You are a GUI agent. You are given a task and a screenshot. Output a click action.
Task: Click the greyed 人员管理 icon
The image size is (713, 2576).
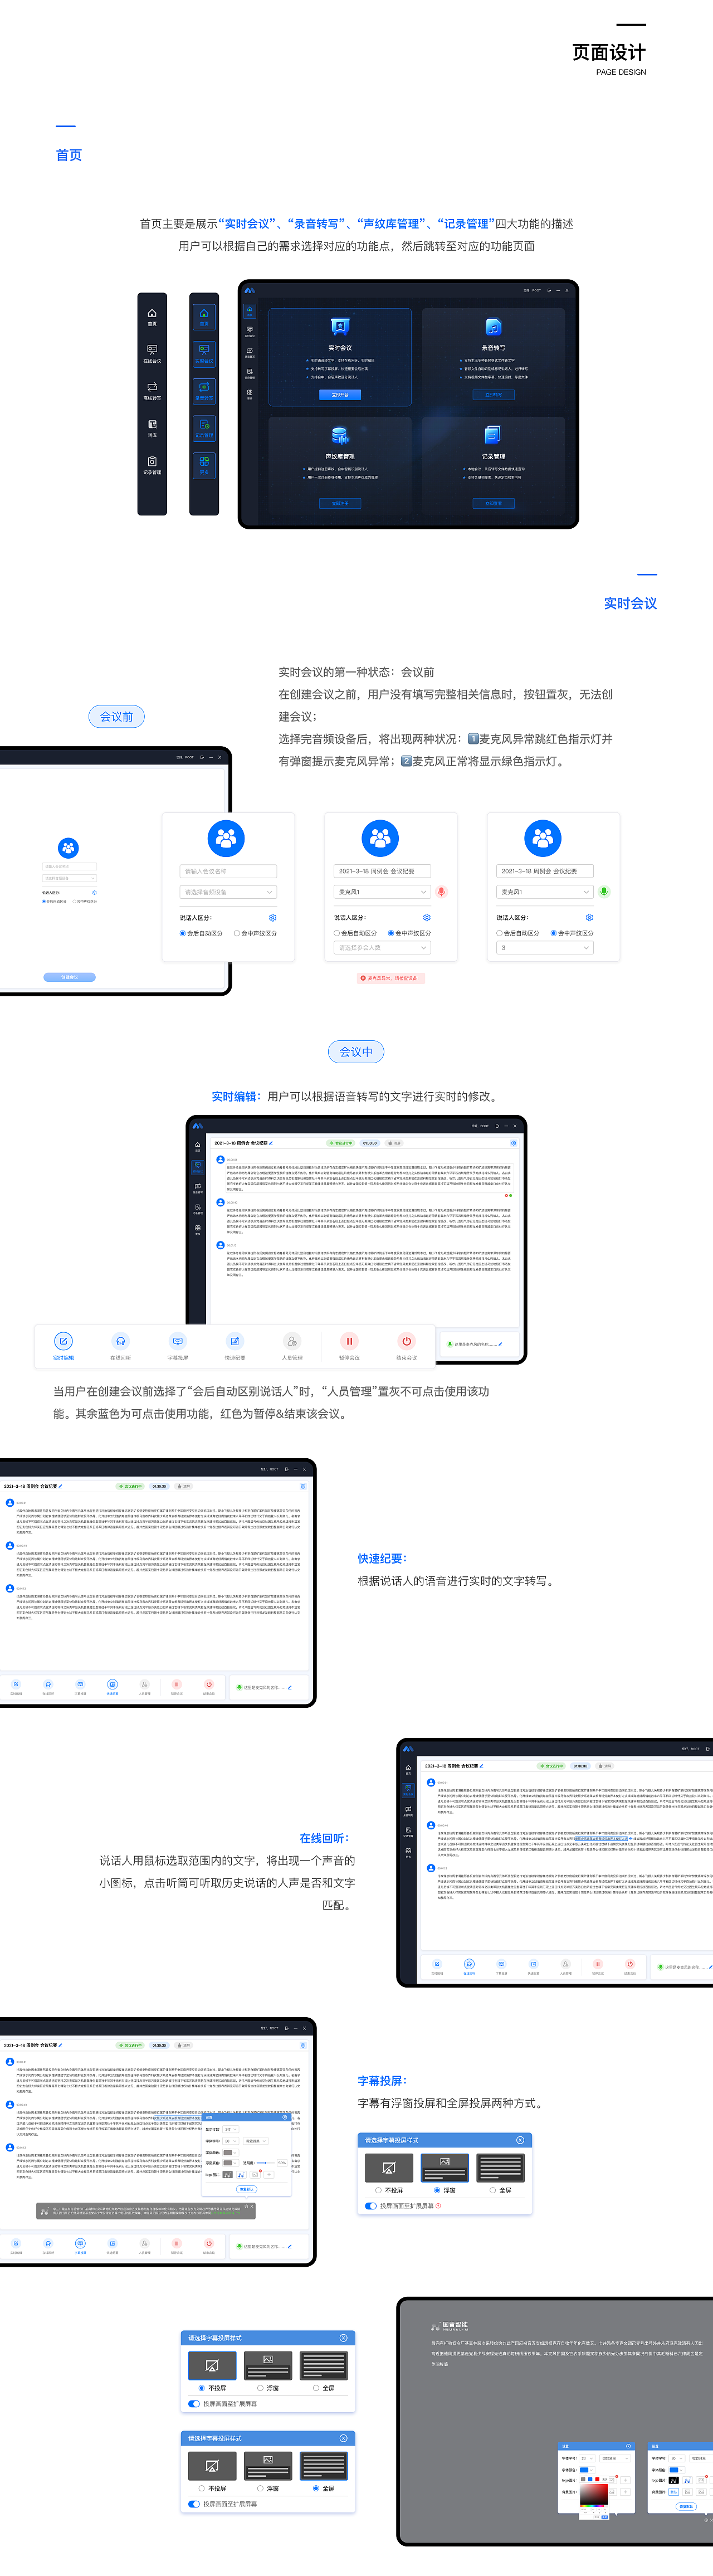click(292, 1341)
